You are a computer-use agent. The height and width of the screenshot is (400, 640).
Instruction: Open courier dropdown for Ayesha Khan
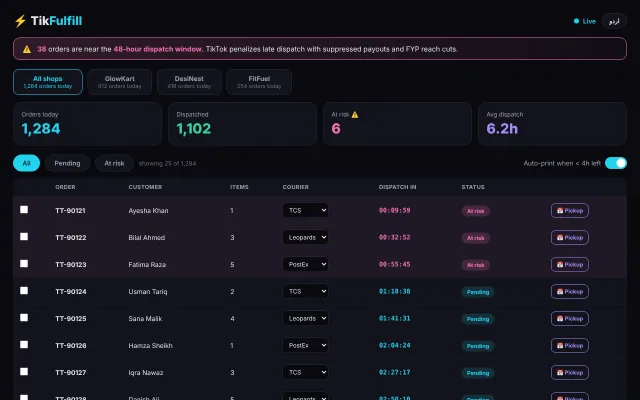point(305,210)
